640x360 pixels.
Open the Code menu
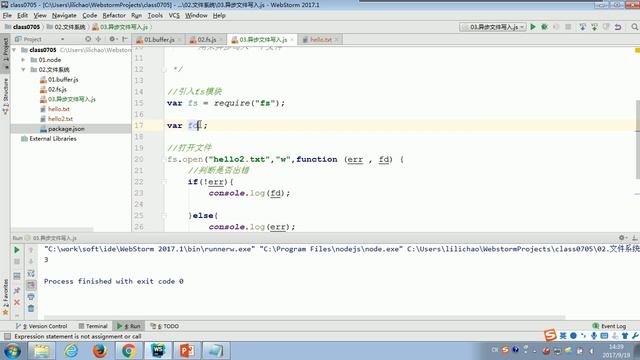tap(89, 16)
